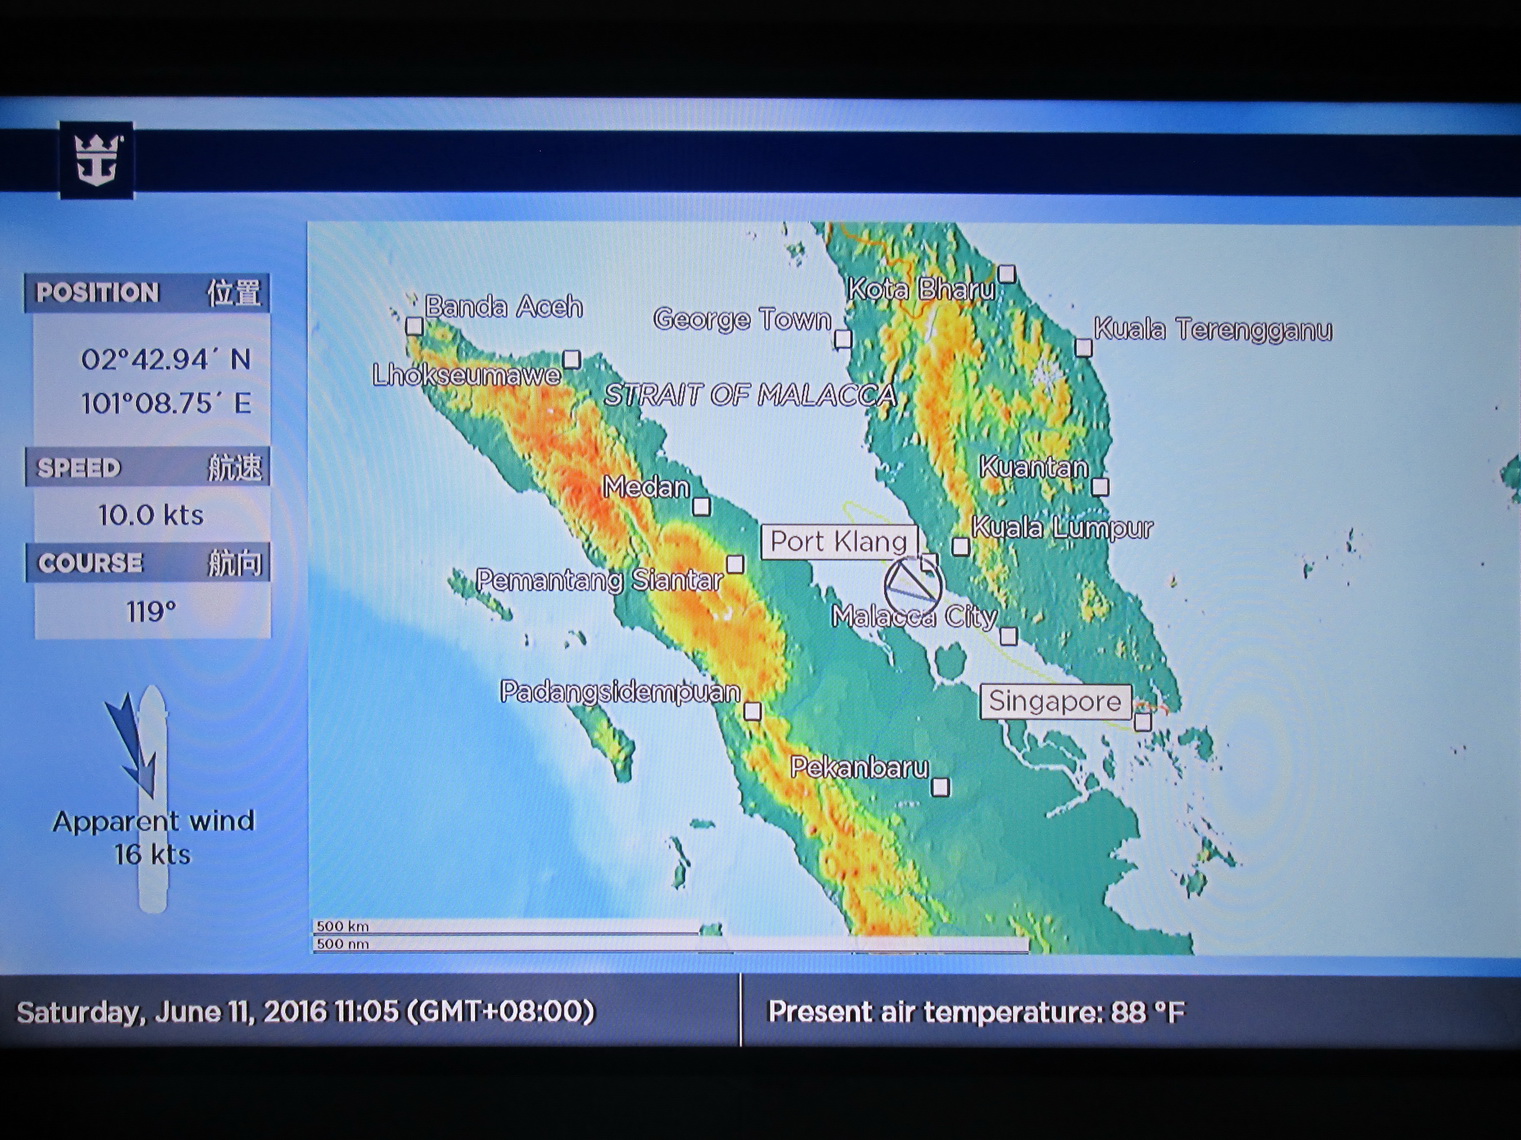Click the ship position circle marker
Screen dimensions: 1521x1140
tap(913, 587)
